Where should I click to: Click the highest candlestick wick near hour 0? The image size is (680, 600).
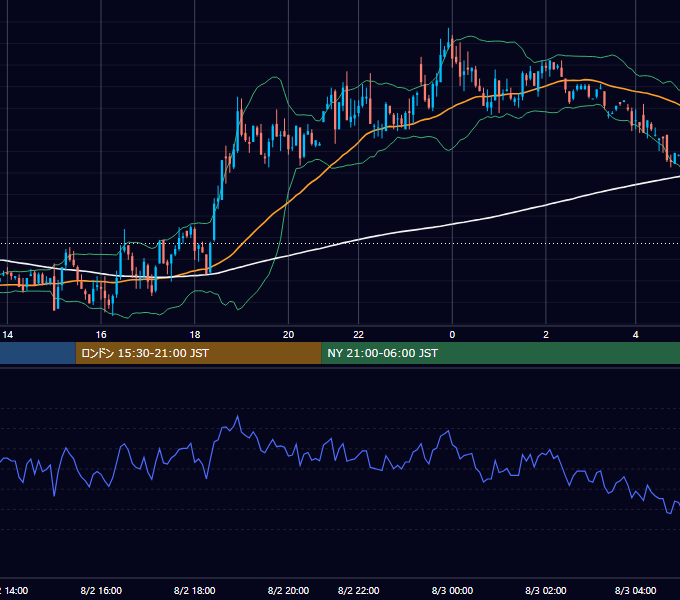[x=448, y=37]
